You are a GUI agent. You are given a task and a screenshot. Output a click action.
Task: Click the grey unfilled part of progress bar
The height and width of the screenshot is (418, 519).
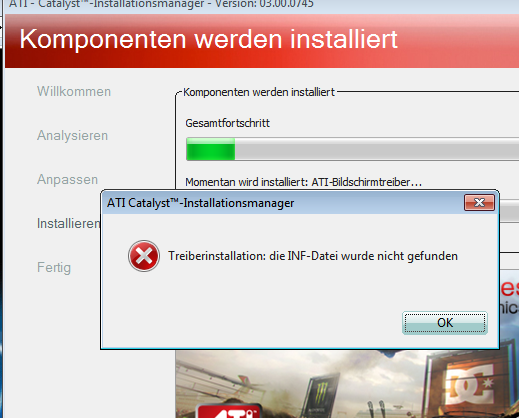coord(377,149)
